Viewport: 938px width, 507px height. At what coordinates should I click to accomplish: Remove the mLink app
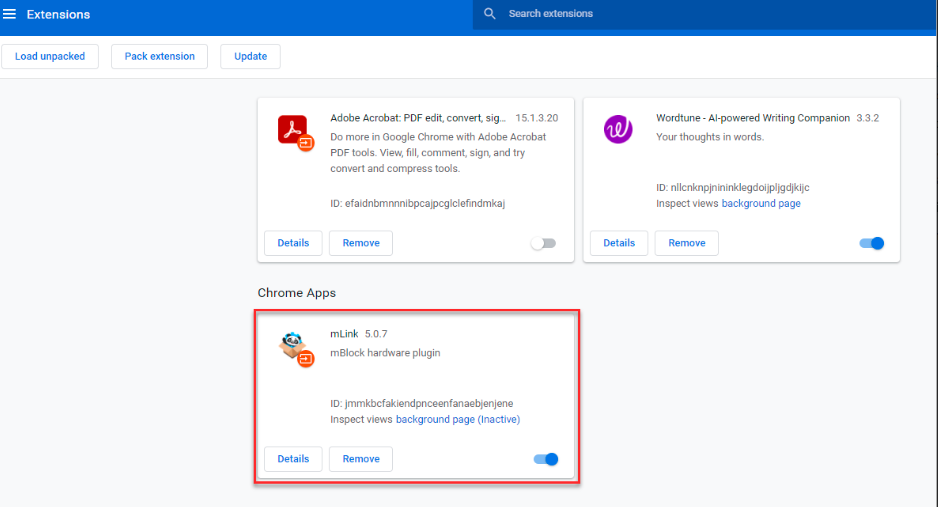(361, 459)
